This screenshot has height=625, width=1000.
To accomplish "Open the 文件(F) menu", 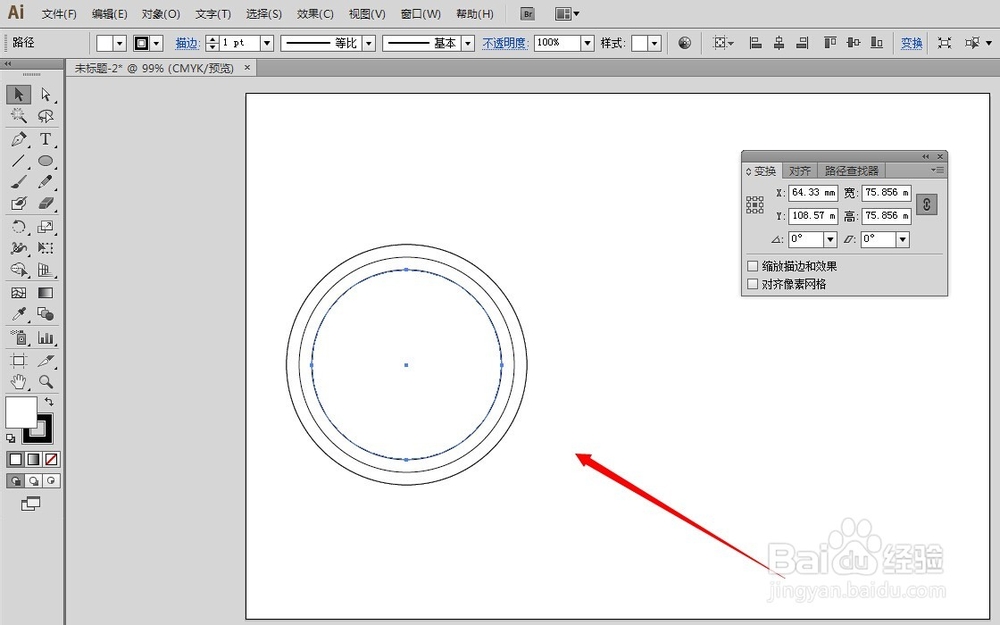I will click(x=59, y=14).
